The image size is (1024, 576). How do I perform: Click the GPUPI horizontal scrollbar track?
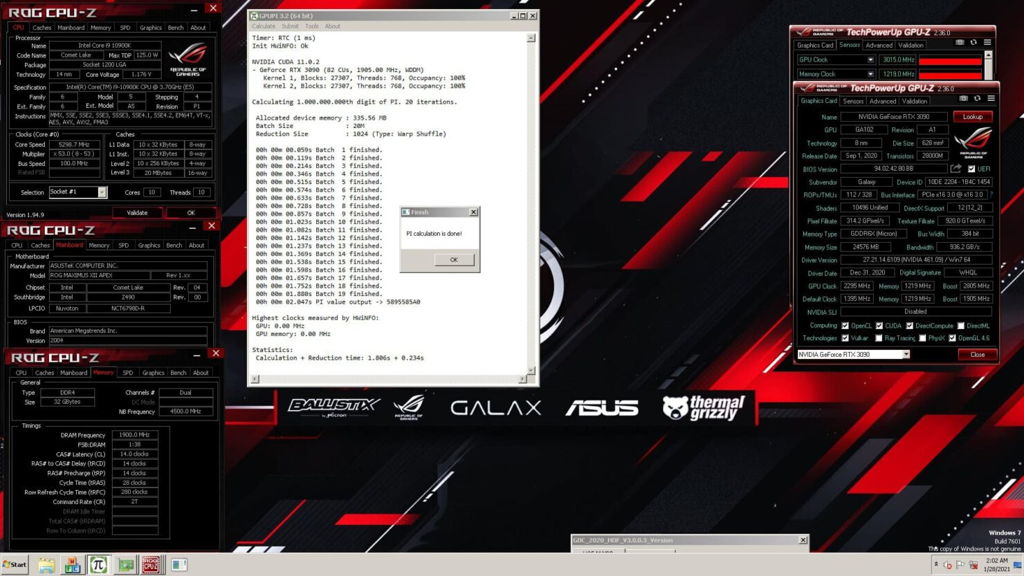click(388, 379)
